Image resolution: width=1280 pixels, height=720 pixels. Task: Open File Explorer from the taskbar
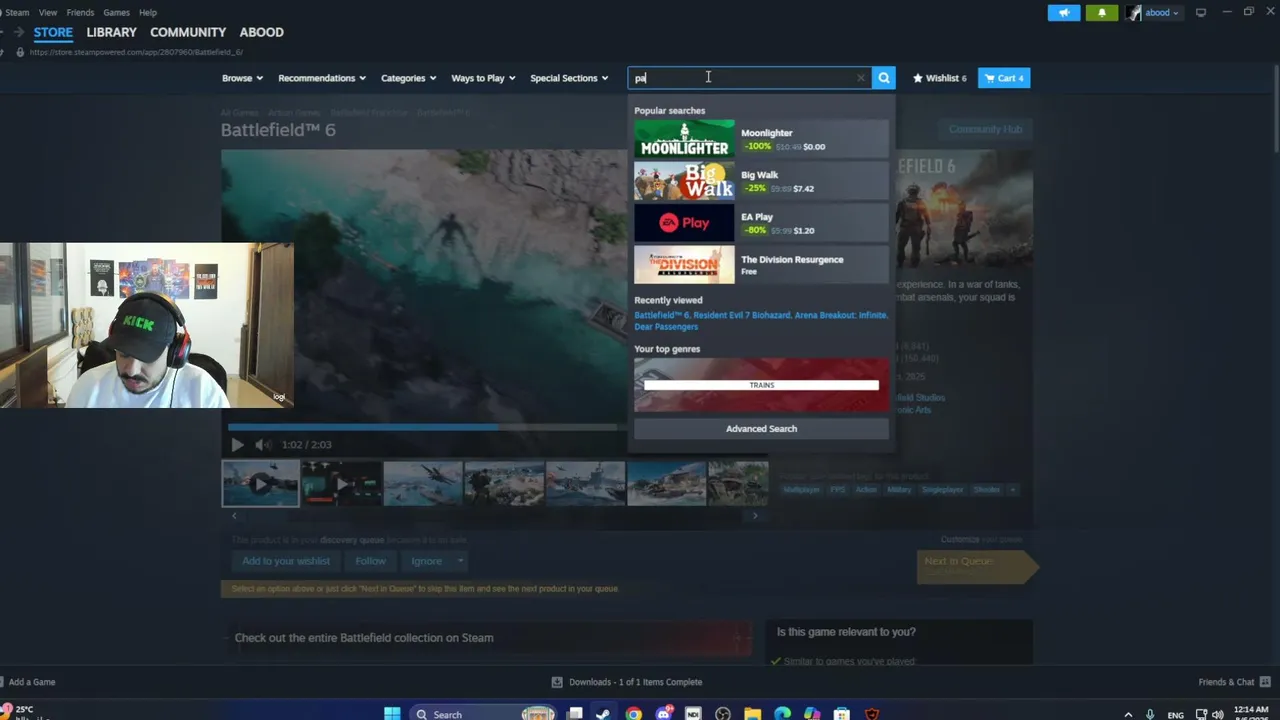[x=752, y=714]
